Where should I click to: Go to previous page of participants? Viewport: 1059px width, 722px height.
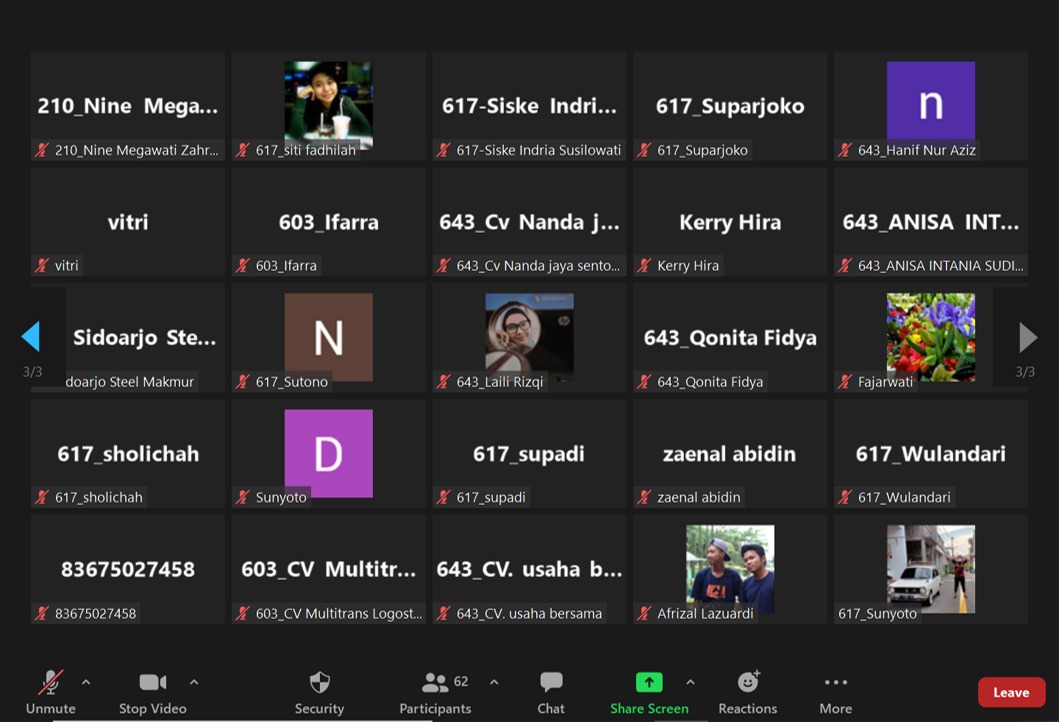pyautogui.click(x=31, y=337)
